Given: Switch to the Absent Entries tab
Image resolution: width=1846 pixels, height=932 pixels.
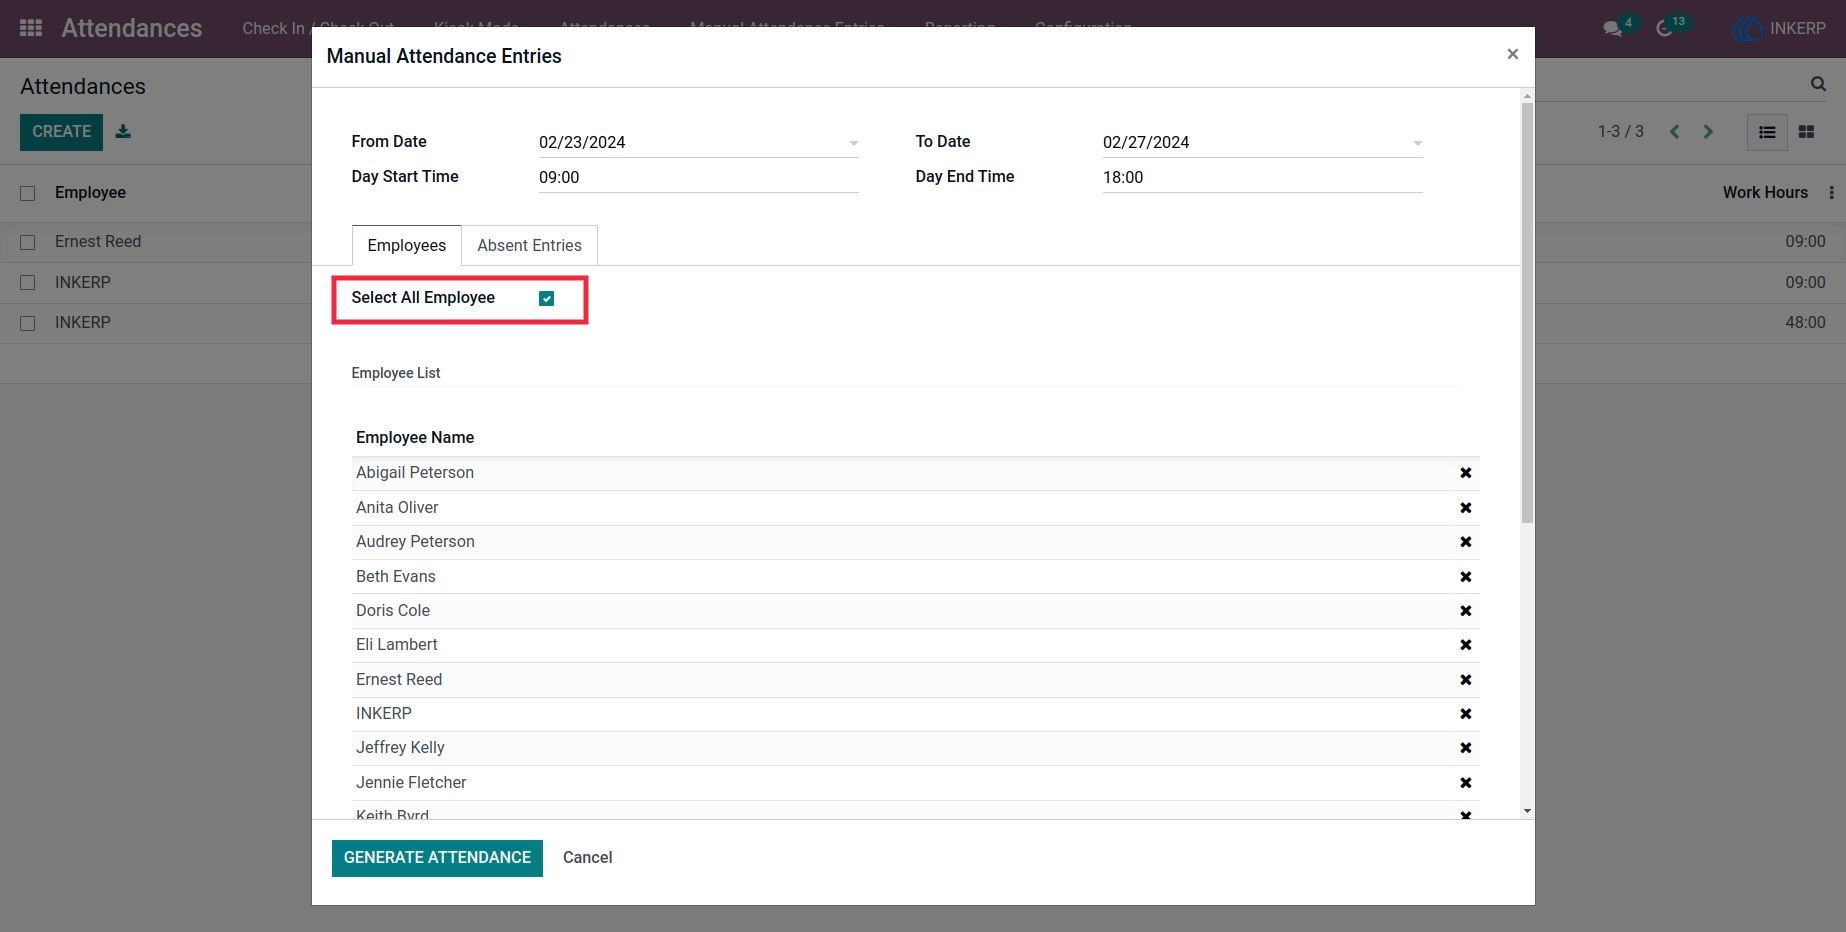Looking at the screenshot, I should pos(529,246).
